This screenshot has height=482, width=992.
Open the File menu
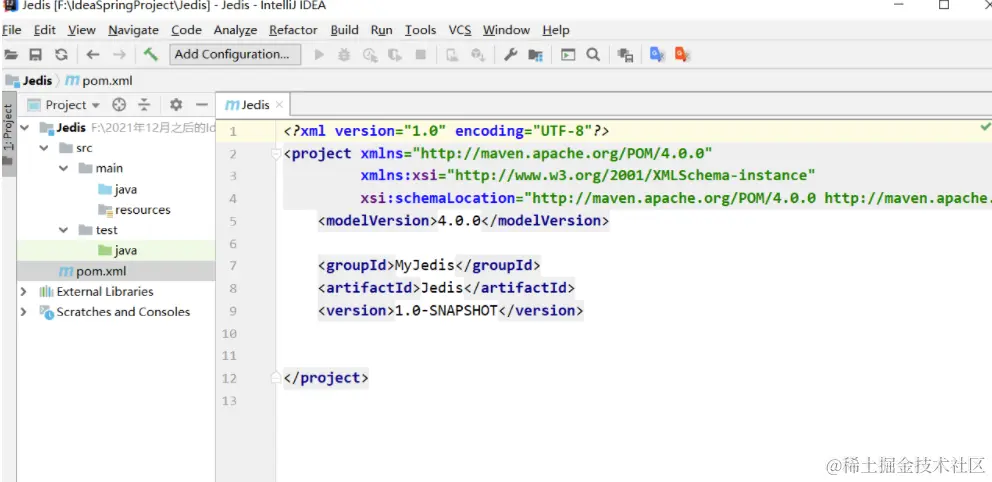(x=11, y=30)
